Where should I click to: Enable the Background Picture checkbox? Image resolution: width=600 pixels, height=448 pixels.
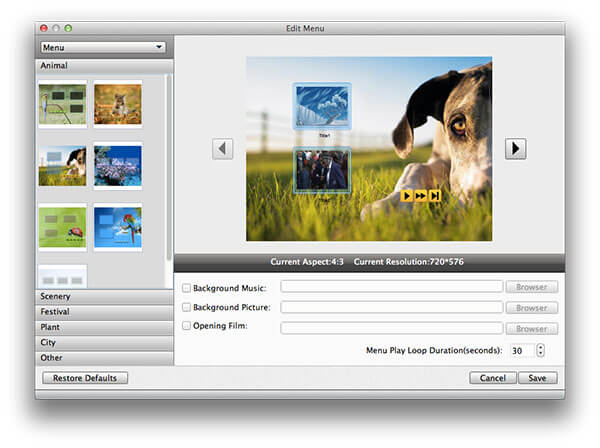click(x=186, y=307)
